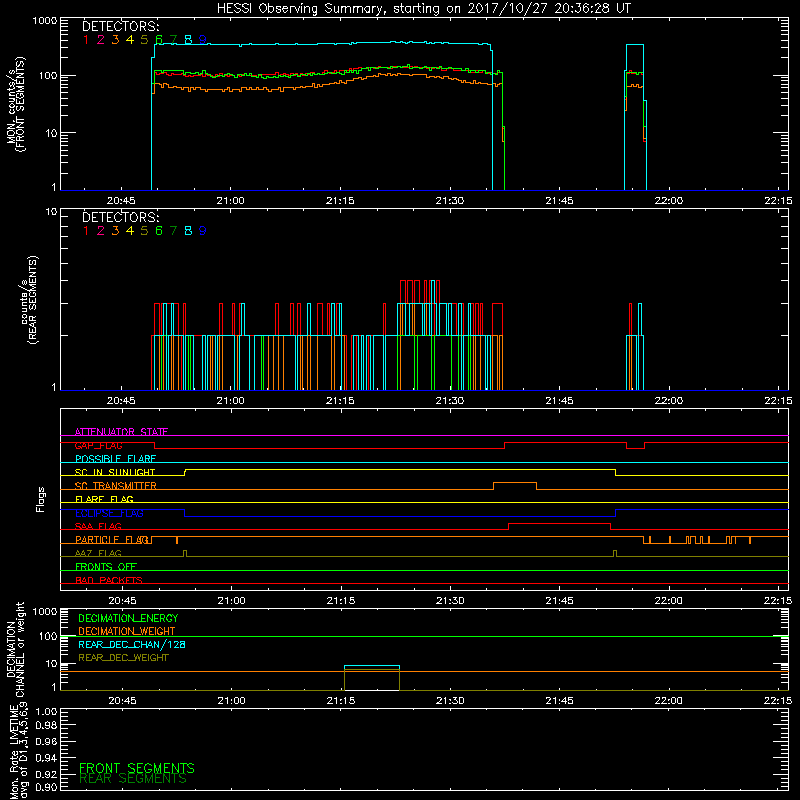This screenshot has height=800, width=800.
Task: Click blue detector number 9 in front segments legend
Action: tap(203, 40)
